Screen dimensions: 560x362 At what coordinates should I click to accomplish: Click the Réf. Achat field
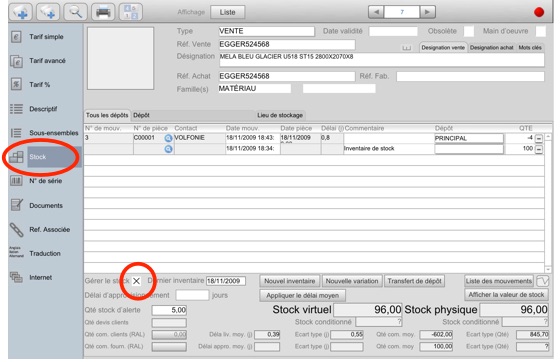[x=287, y=76]
